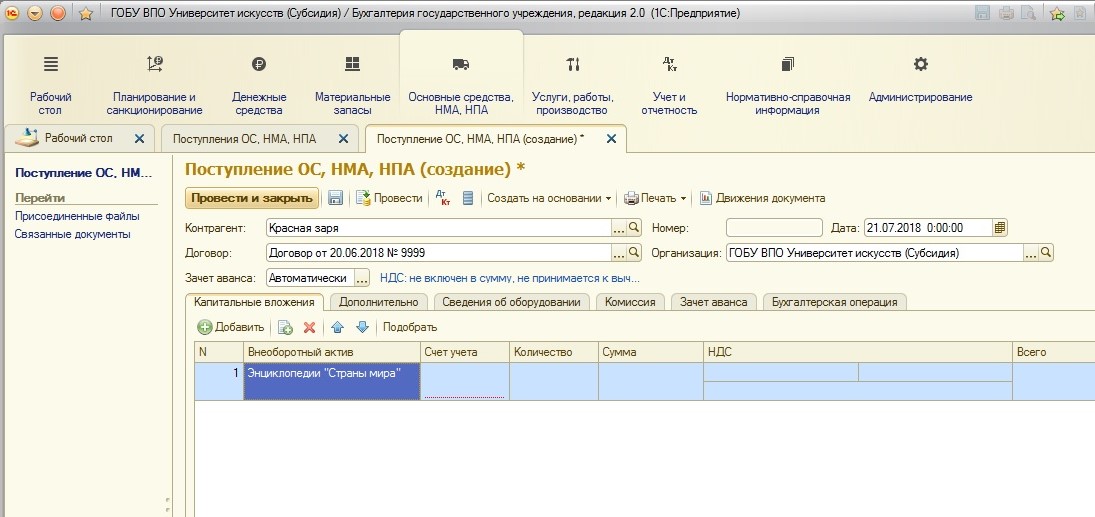
Task: Expand the Печать dropdown menu
Action: [x=656, y=198]
